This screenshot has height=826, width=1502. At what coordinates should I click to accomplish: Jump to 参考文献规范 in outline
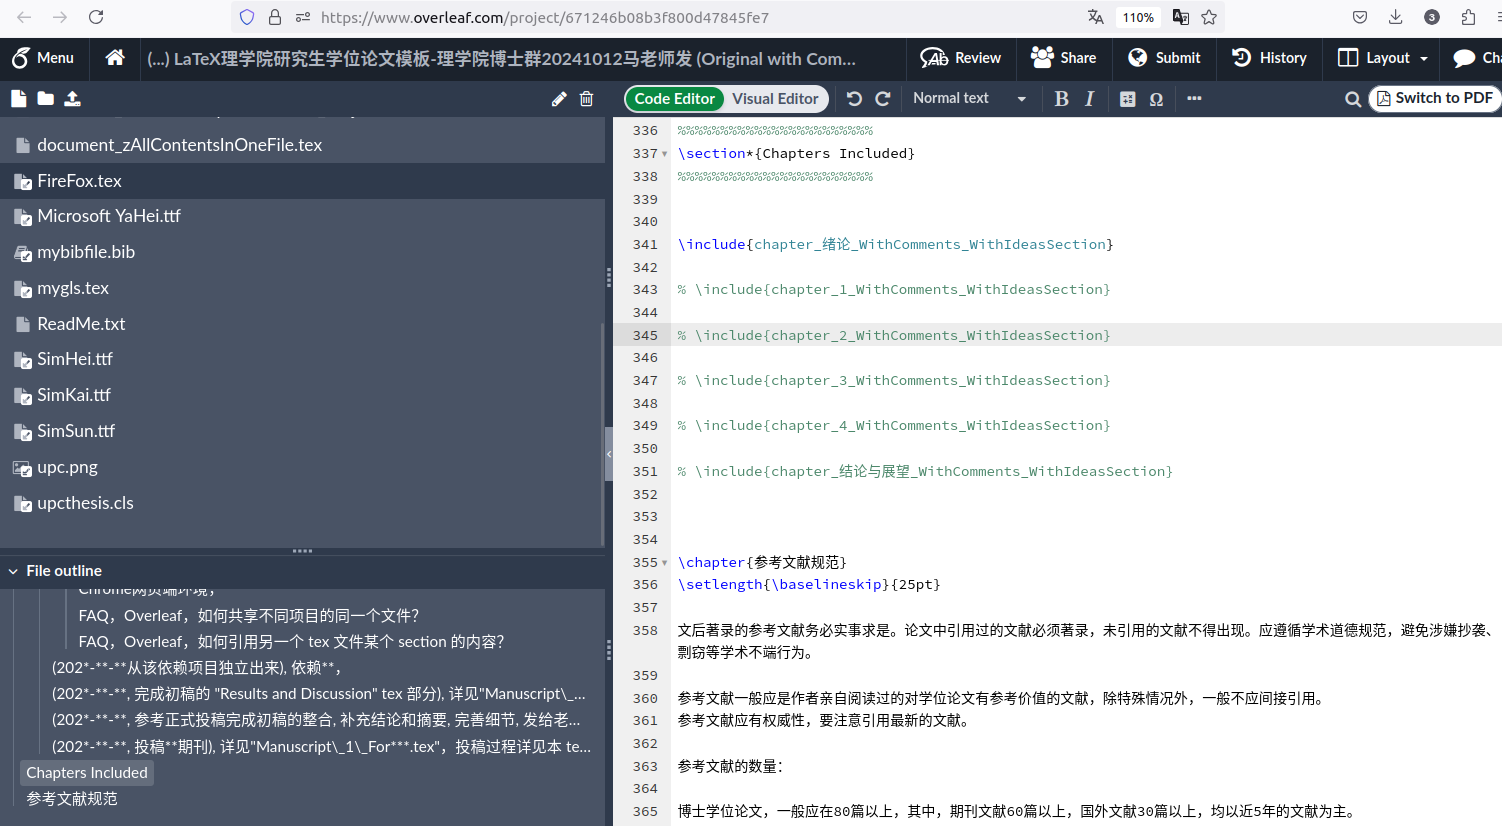click(72, 799)
